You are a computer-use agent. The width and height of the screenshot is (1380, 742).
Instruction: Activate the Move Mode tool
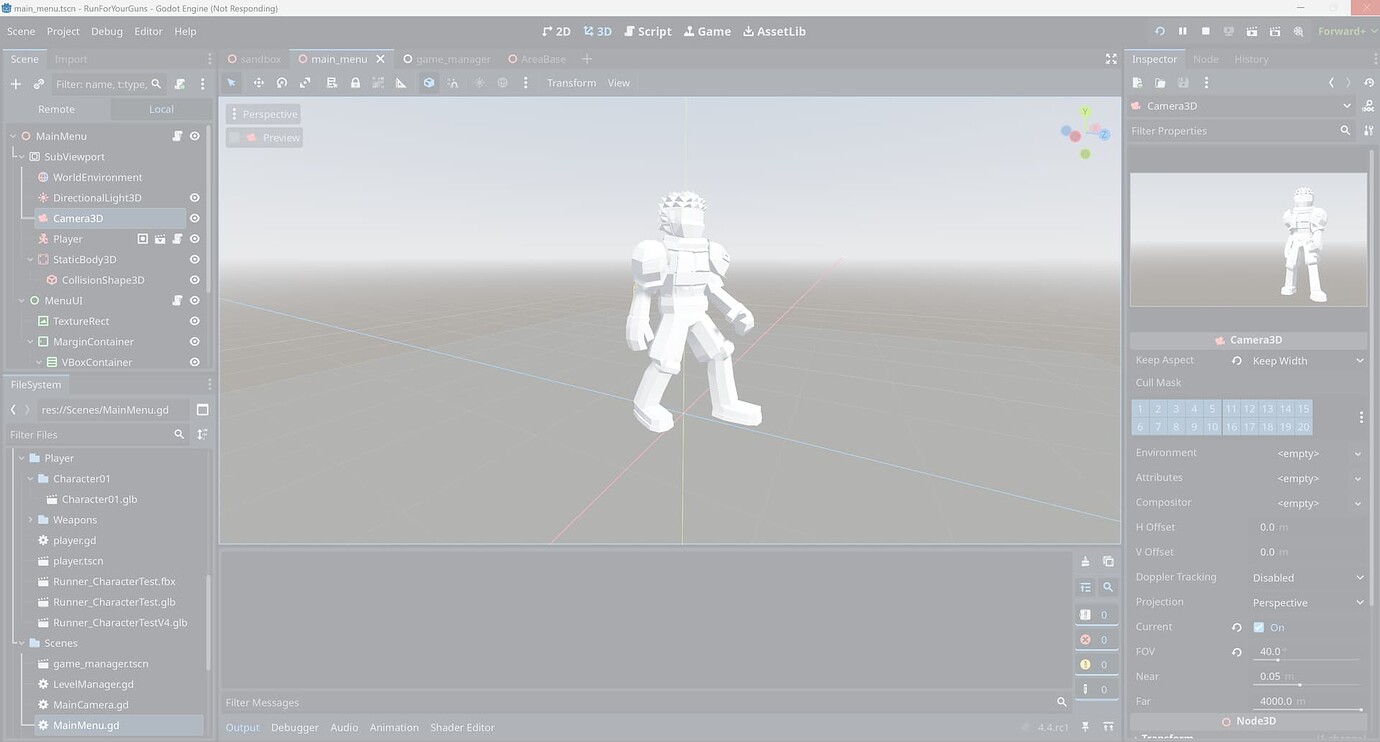258,83
